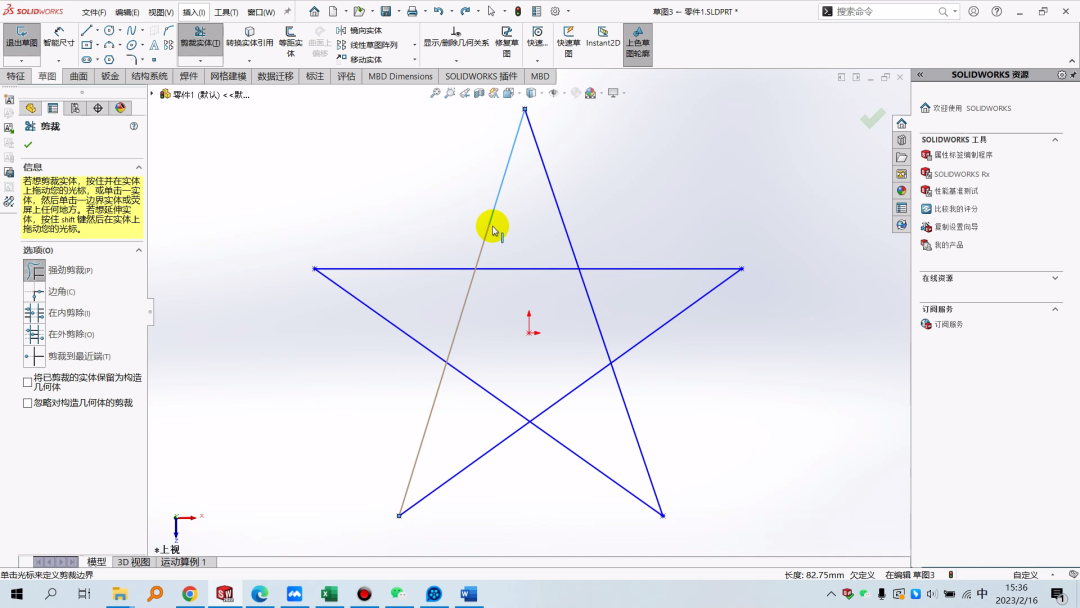The width and height of the screenshot is (1080, 608).
Task: Open the SOLIDWORKS Rx link
Action: (961, 174)
